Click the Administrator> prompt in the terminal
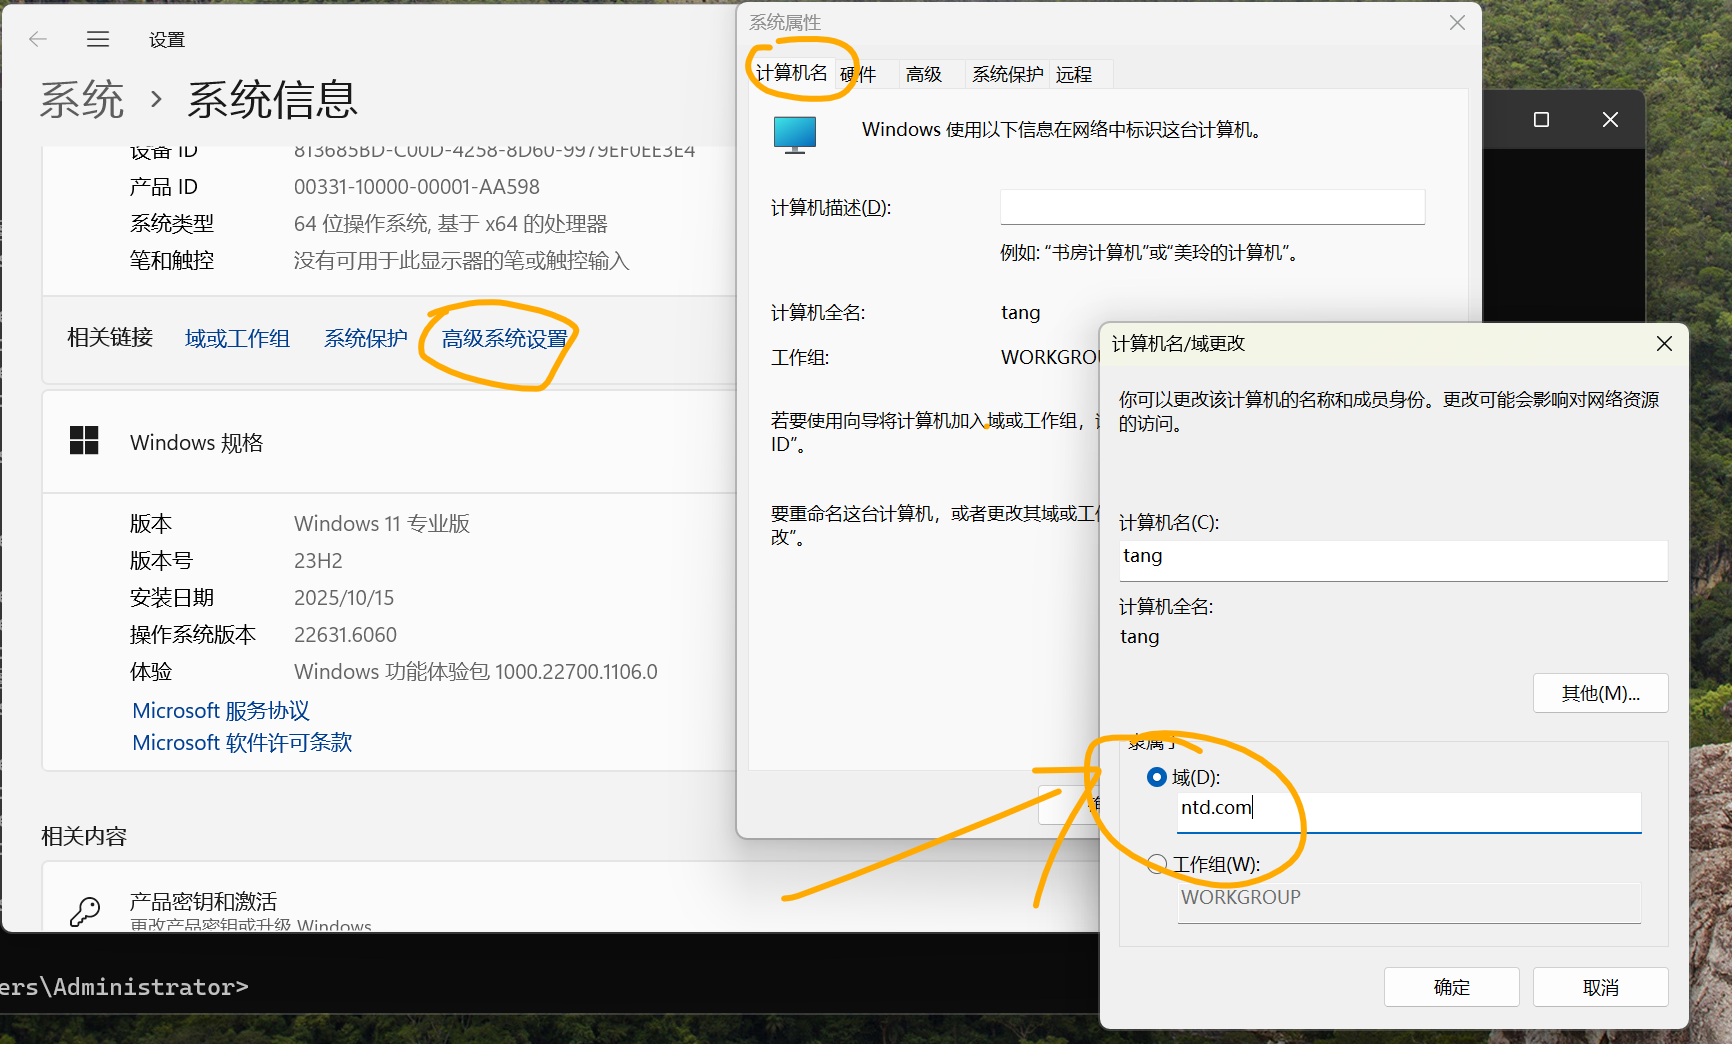This screenshot has height=1044, width=1732. (x=150, y=987)
